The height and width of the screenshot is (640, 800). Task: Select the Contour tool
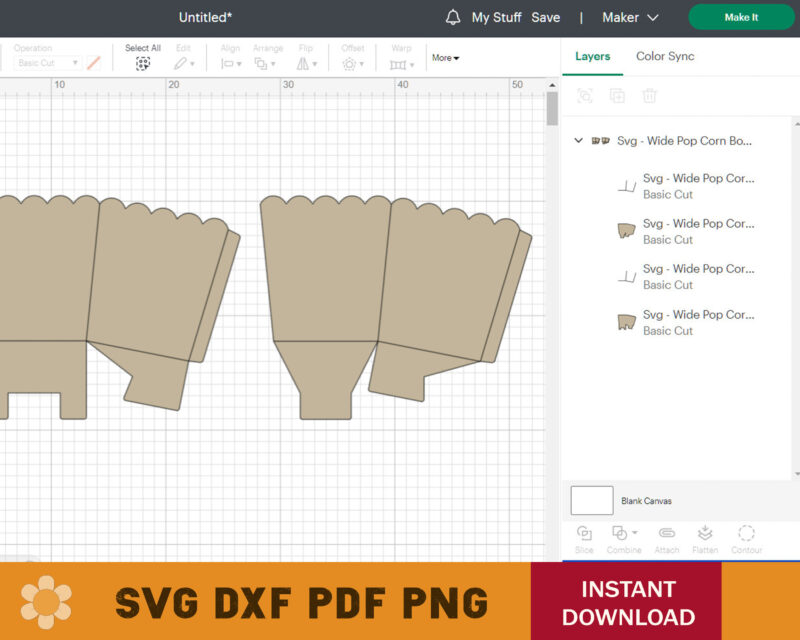point(747,535)
